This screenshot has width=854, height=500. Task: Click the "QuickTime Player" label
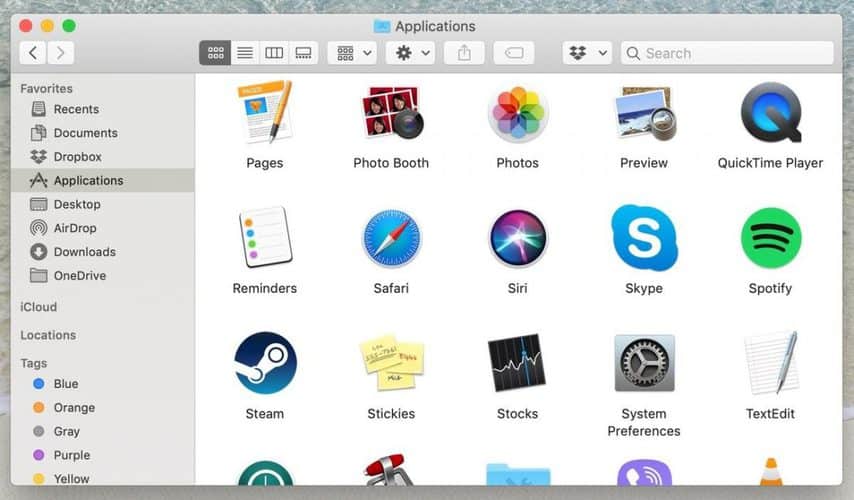click(770, 163)
